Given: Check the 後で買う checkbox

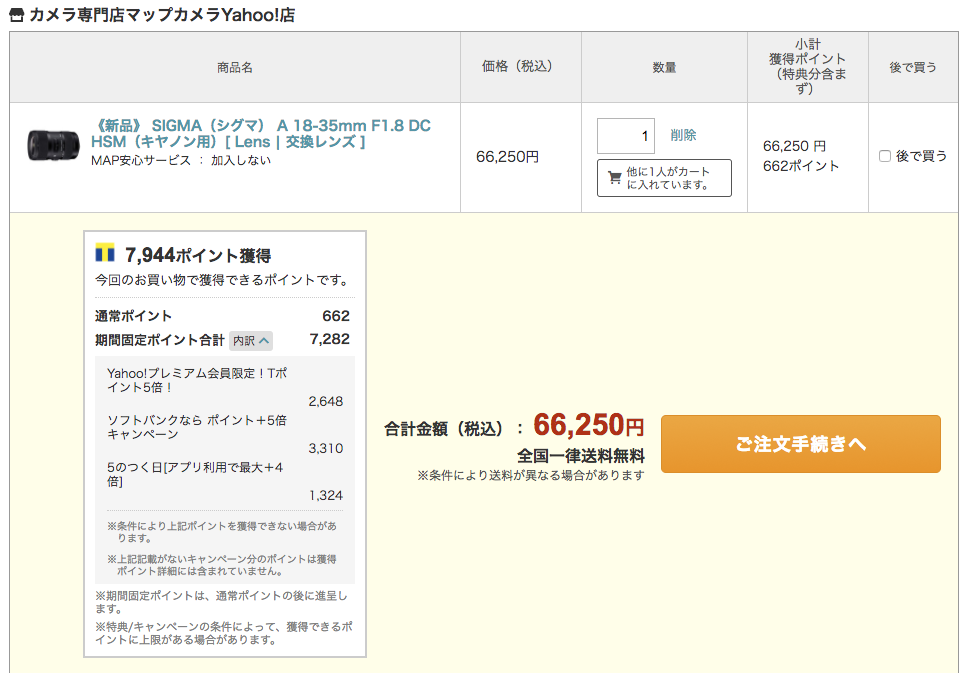Looking at the screenshot, I should point(885,156).
